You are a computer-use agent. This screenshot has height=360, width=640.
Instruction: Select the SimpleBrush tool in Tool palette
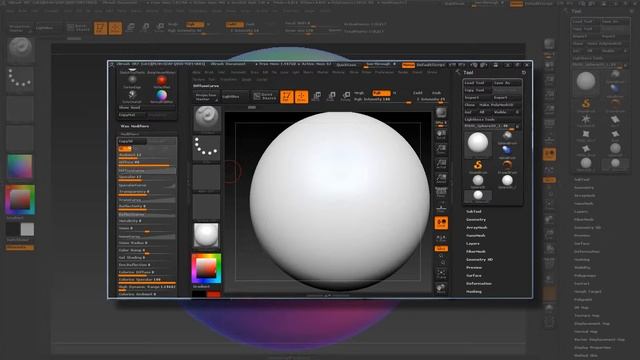(x=478, y=166)
